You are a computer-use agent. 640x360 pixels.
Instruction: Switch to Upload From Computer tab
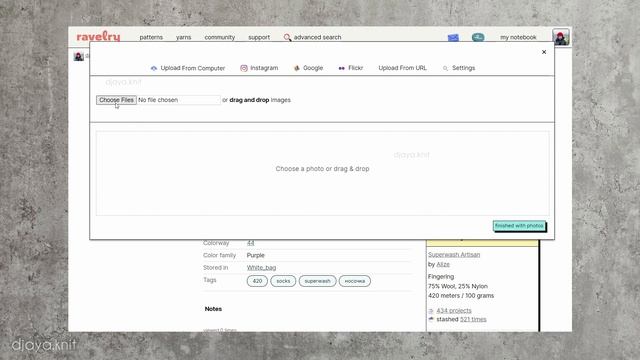[188, 68]
